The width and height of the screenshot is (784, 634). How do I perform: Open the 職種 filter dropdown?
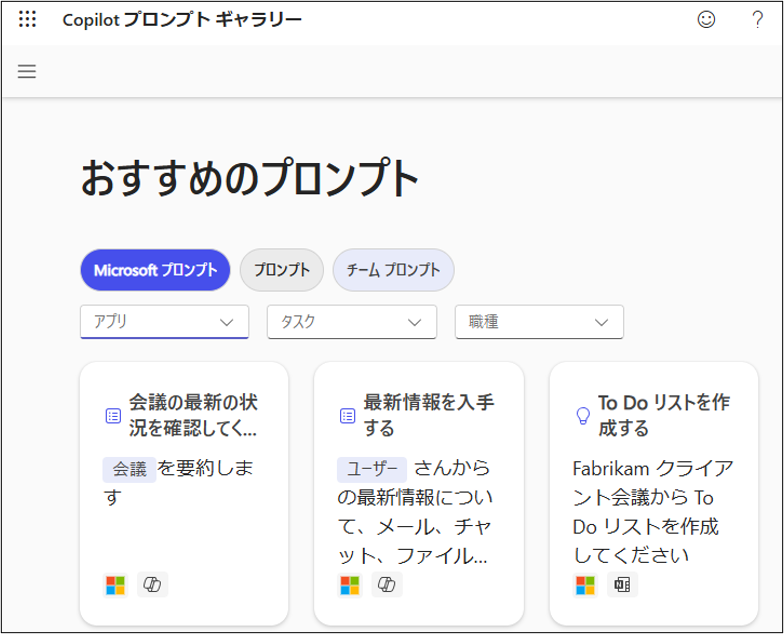[539, 322]
